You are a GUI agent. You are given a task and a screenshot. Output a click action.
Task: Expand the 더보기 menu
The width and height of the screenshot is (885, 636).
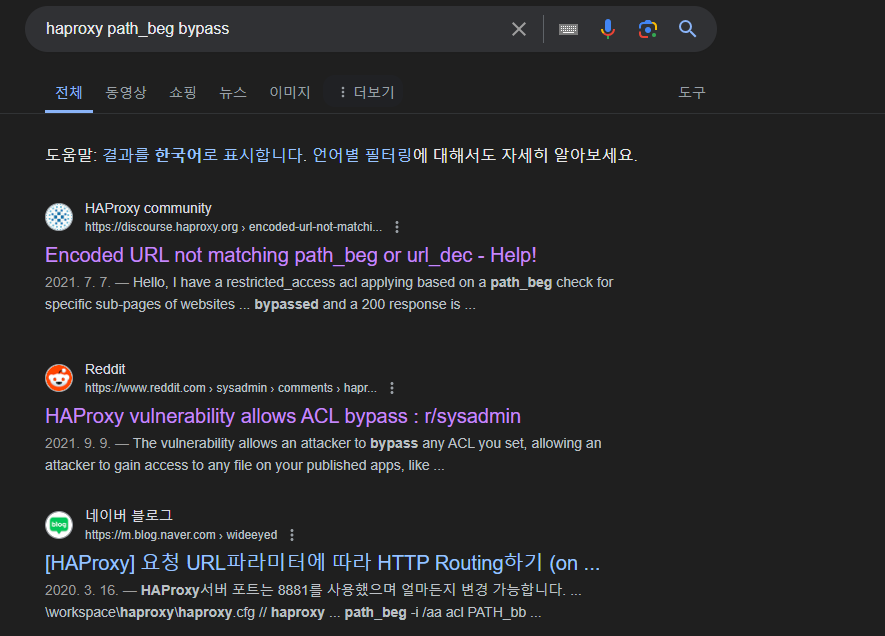(x=366, y=92)
